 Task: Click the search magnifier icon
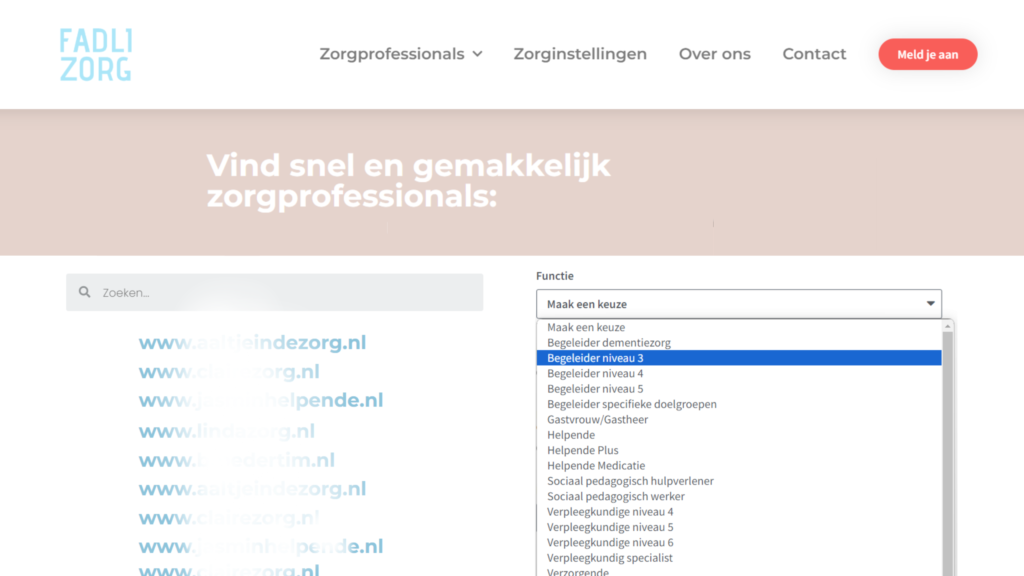tap(84, 293)
